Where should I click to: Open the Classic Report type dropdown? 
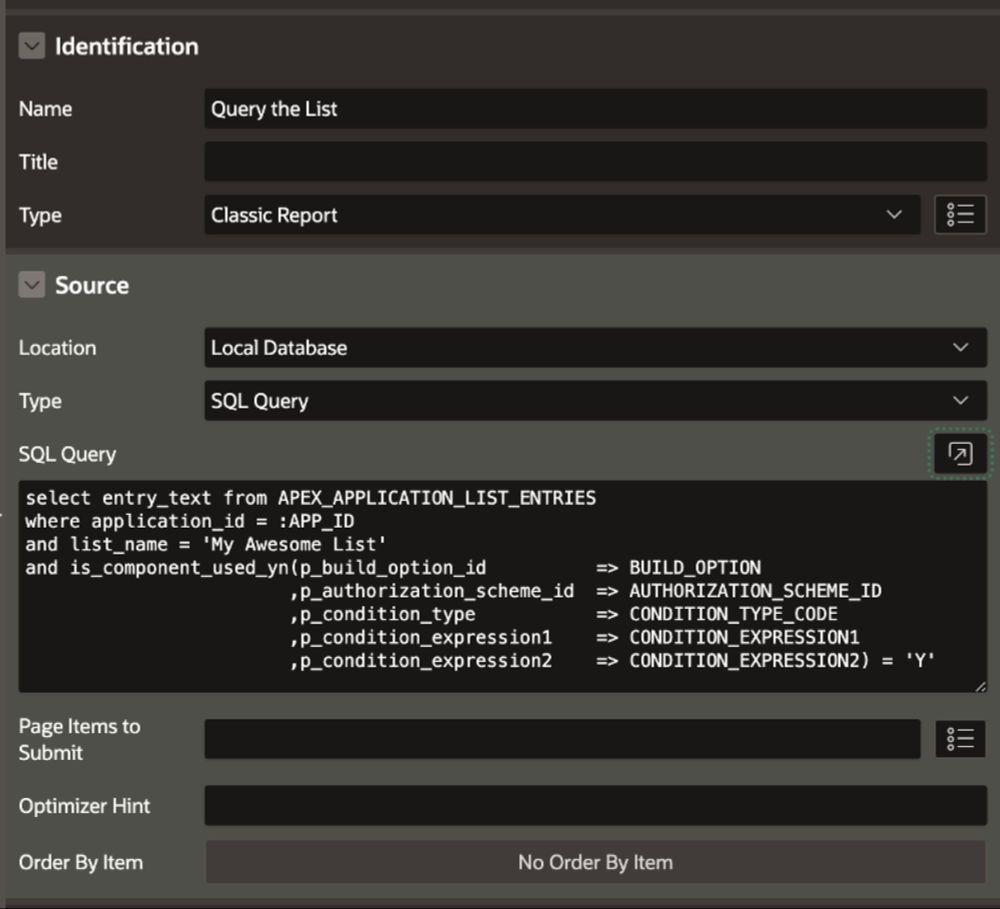click(562, 215)
